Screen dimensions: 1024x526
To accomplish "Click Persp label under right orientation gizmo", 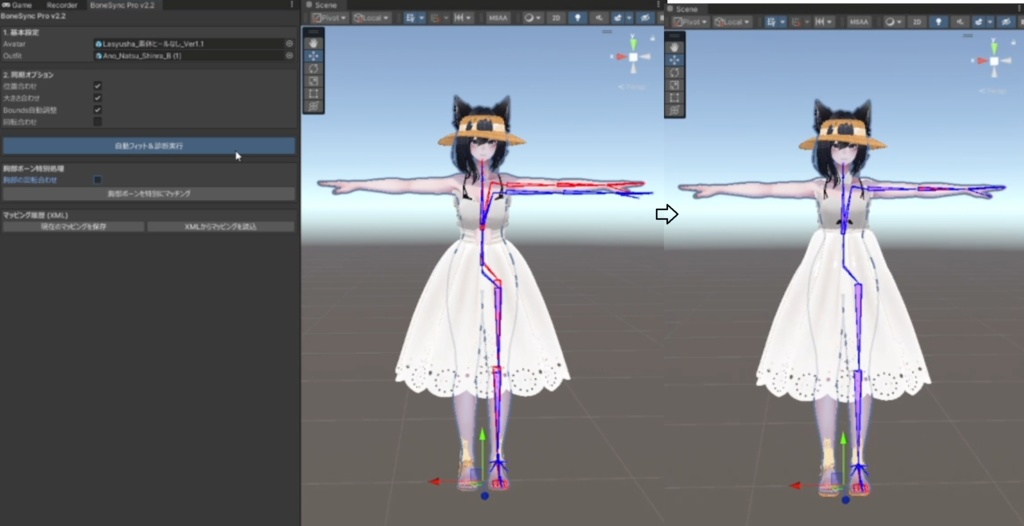I will 993,91.
